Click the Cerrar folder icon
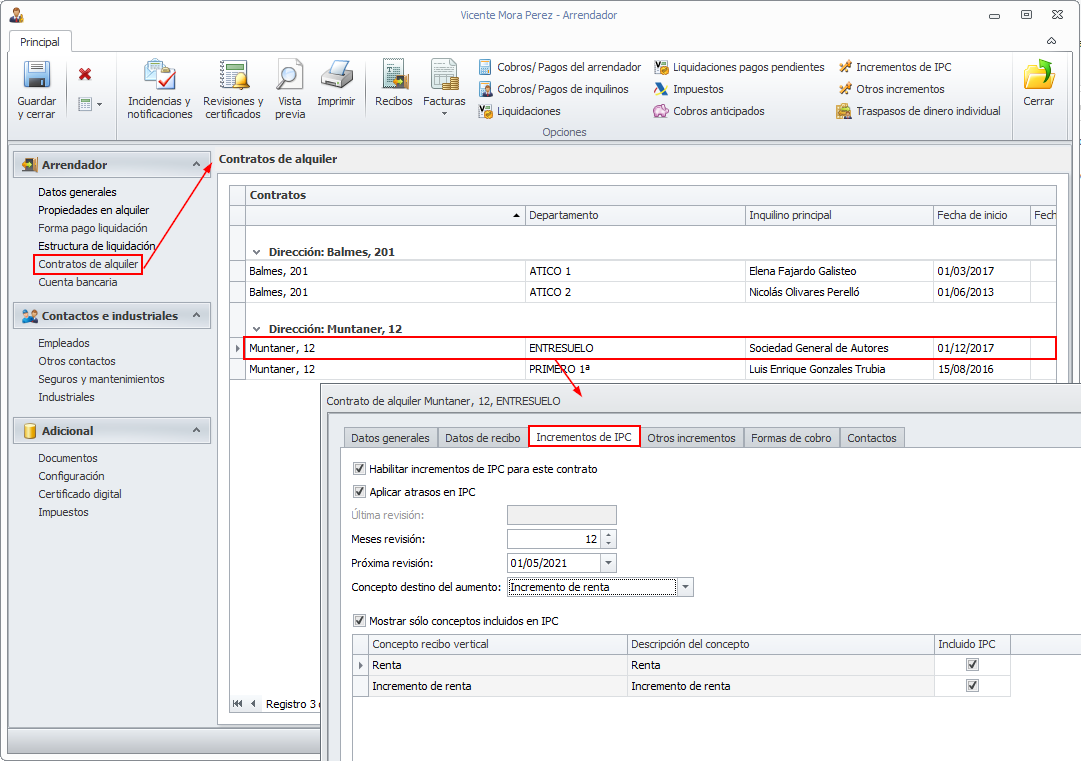Viewport: 1081px width, 761px height. [x=1039, y=76]
